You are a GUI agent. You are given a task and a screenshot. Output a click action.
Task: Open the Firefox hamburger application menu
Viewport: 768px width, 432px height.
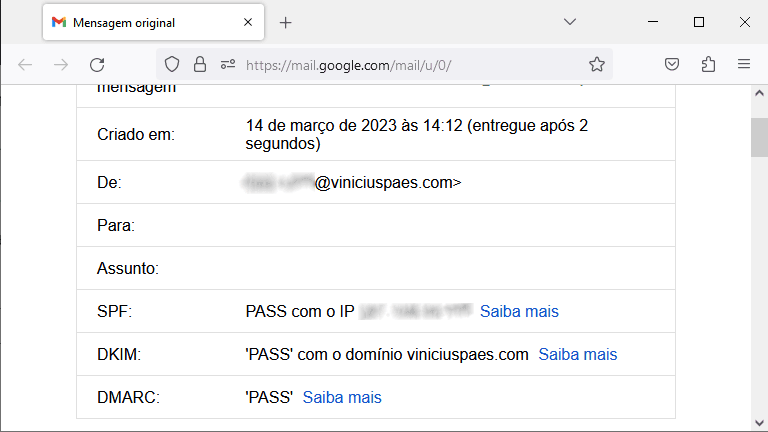pos(743,65)
